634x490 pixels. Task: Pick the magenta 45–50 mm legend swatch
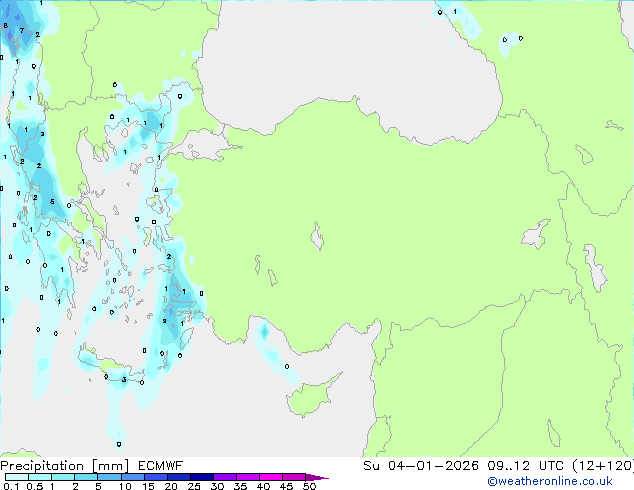coord(297,477)
